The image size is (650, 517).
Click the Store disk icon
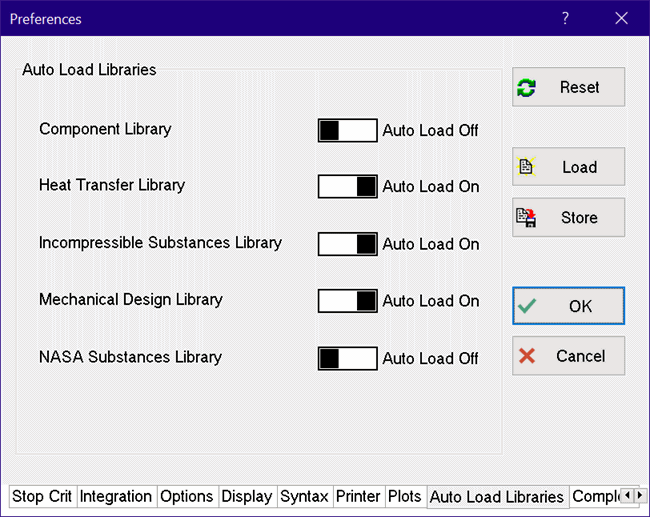(x=526, y=217)
